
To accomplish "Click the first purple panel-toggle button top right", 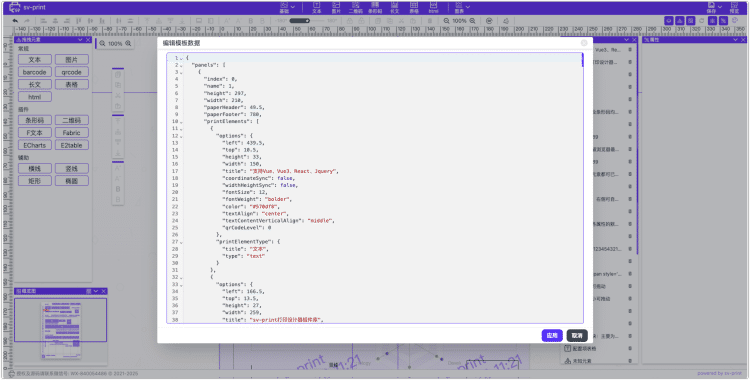I will tap(669, 21).
